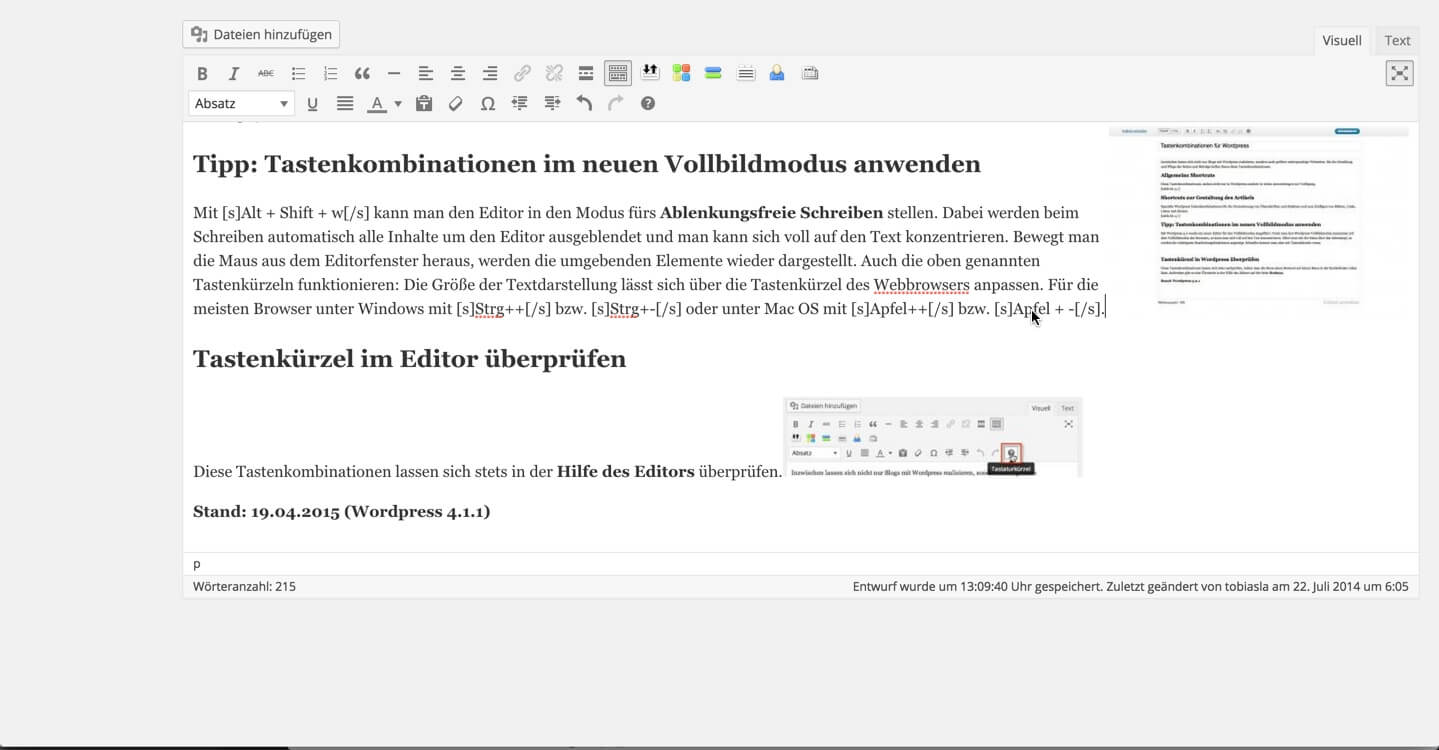
Task: Click the insert link icon
Action: coord(522,73)
